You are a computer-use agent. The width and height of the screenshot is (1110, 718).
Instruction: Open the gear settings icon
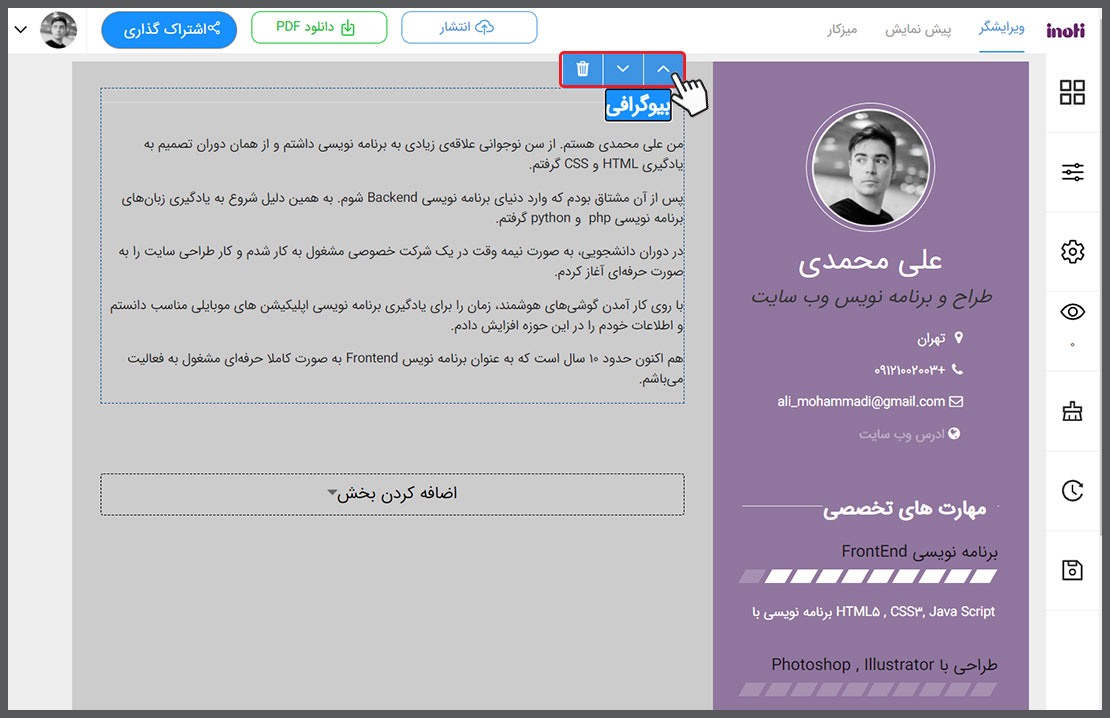(x=1072, y=252)
